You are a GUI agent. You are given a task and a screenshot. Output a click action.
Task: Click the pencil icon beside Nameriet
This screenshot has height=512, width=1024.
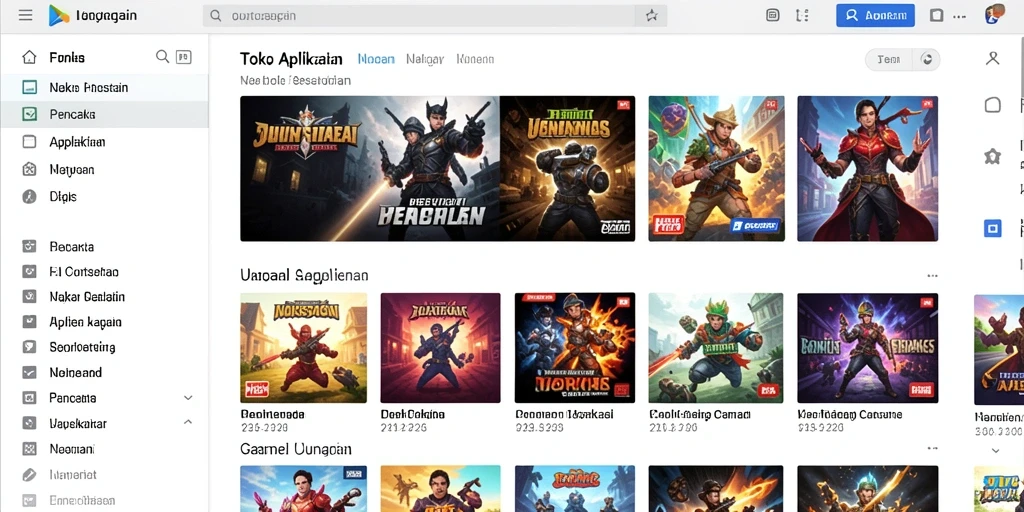click(x=29, y=475)
